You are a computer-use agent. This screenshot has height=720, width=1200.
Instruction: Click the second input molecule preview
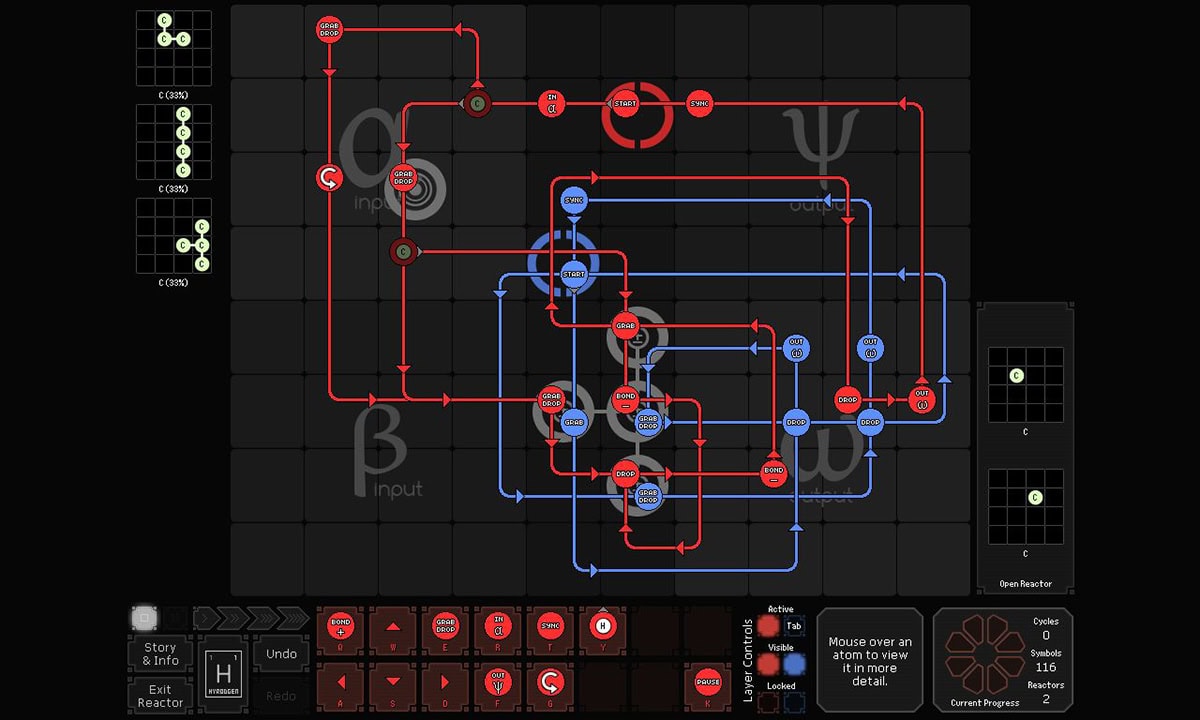coord(174,142)
